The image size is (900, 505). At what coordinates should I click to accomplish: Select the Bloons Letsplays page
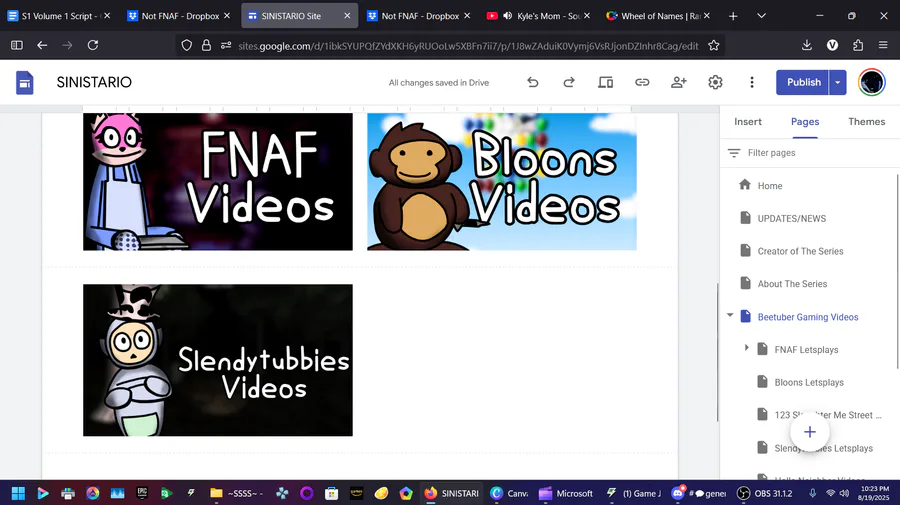click(809, 383)
